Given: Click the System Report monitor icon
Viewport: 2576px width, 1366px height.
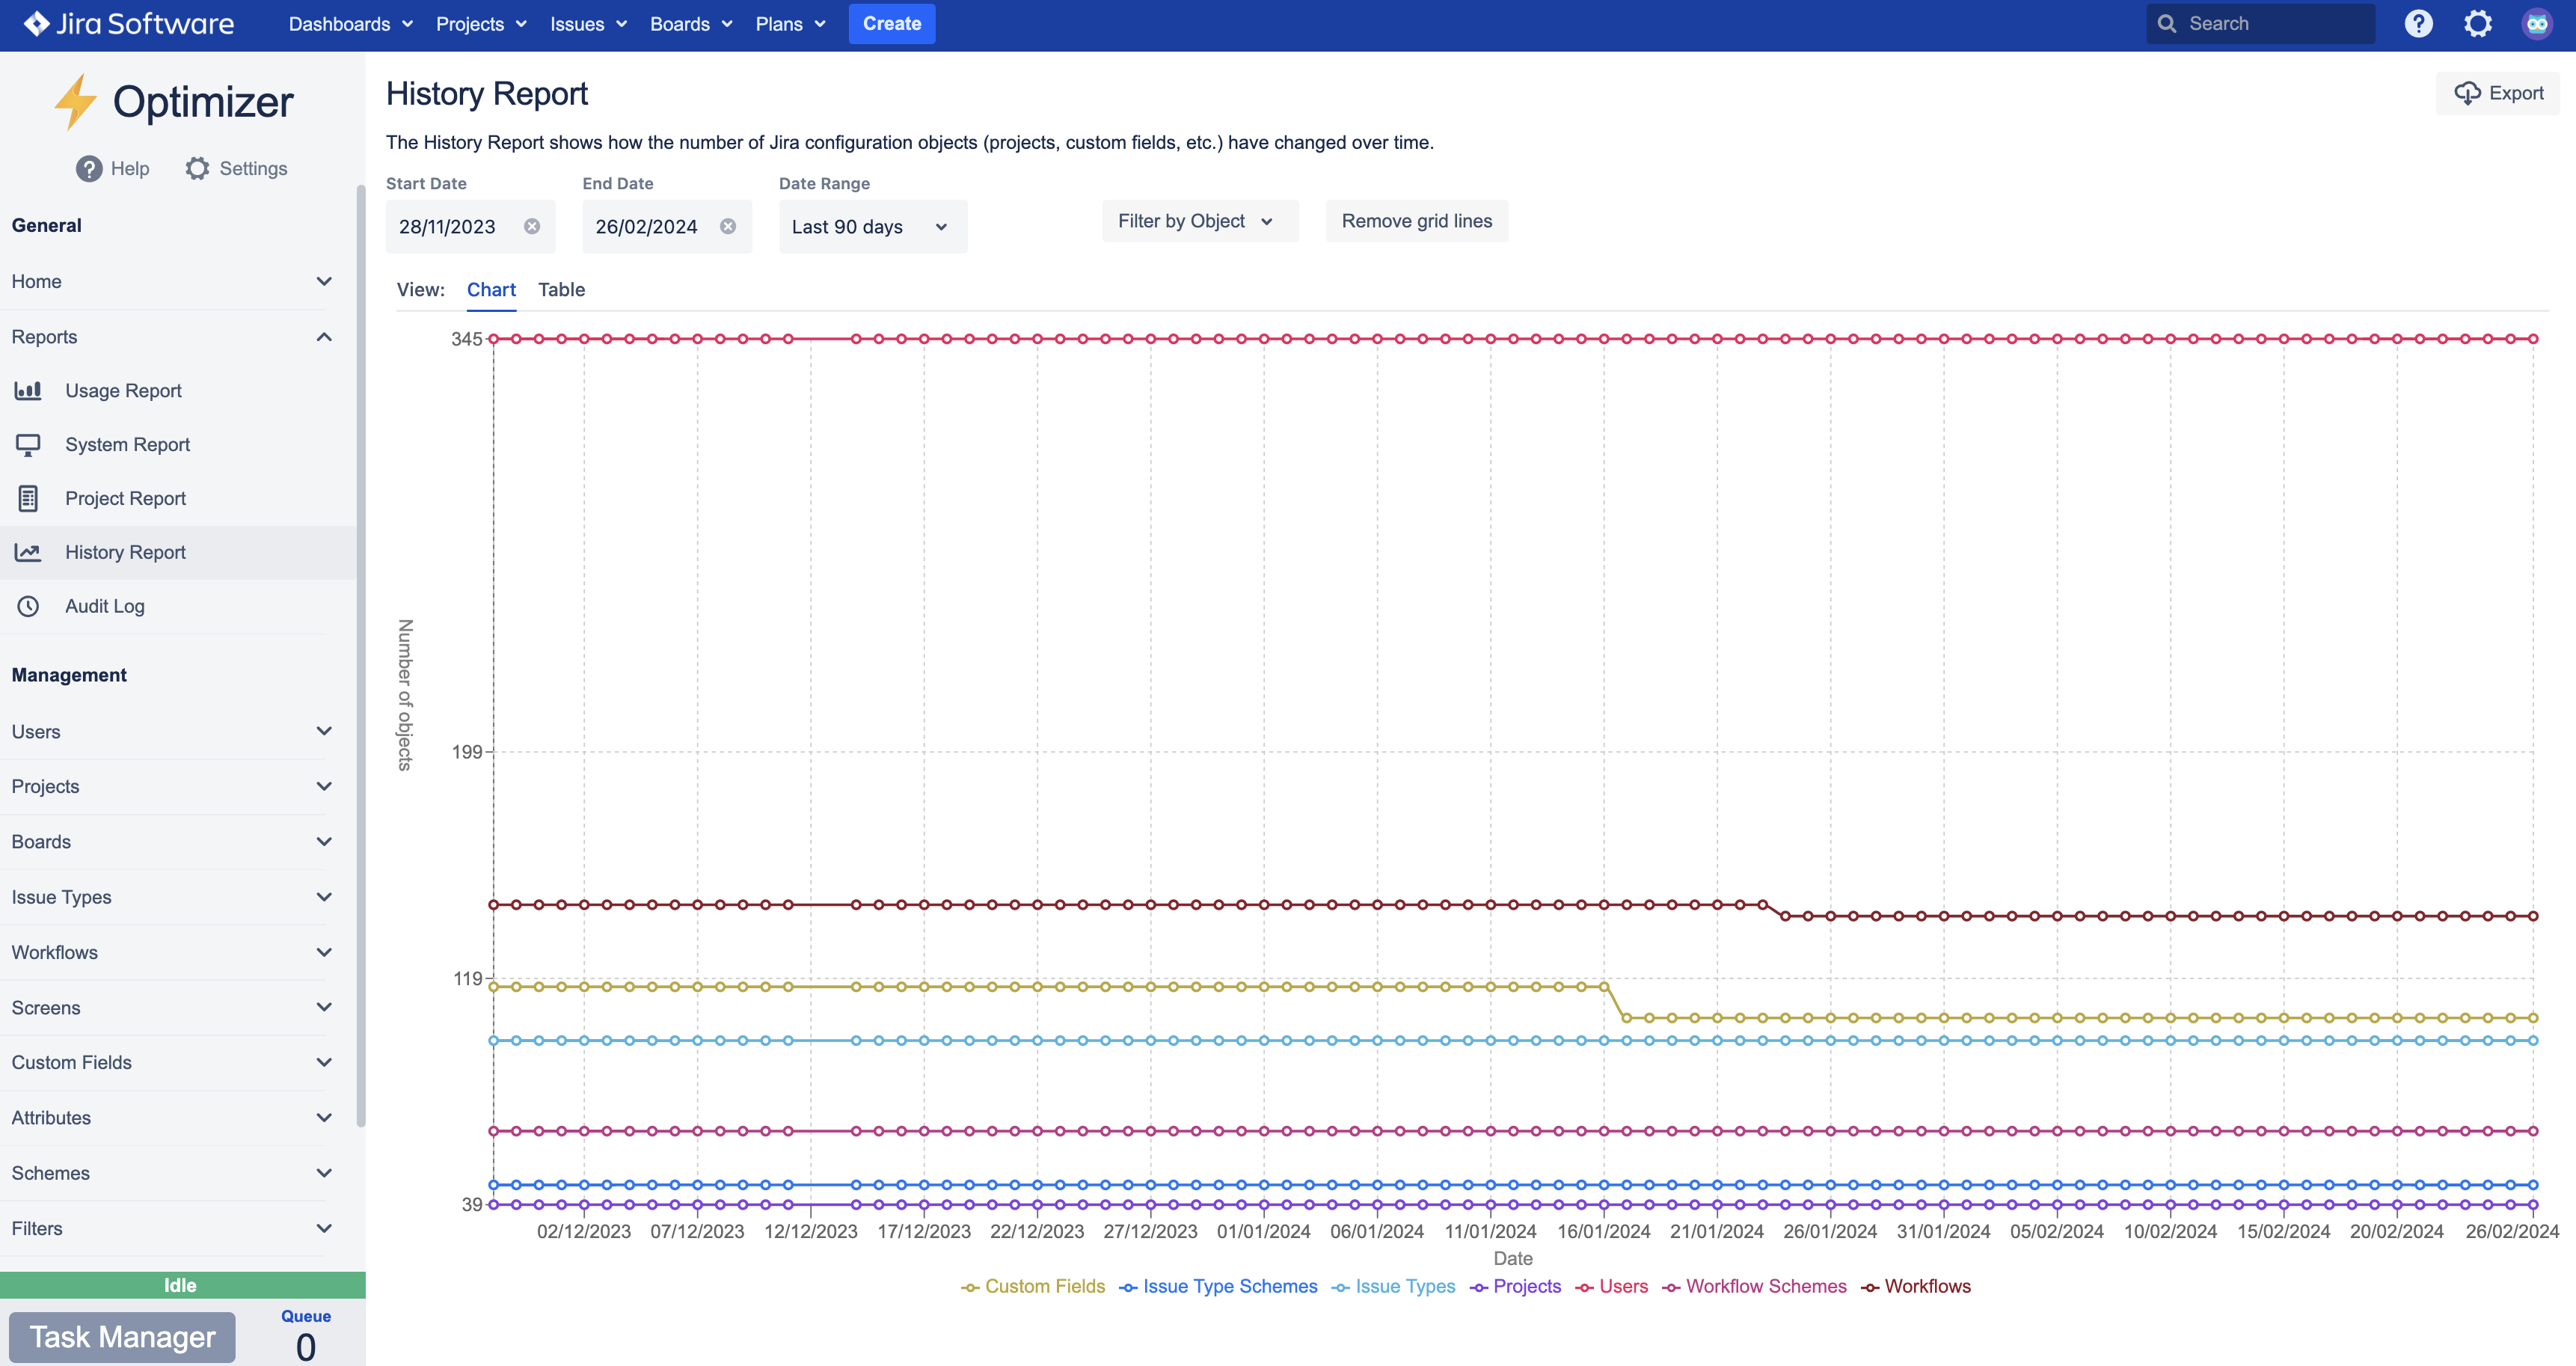Looking at the screenshot, I should tap(28, 444).
